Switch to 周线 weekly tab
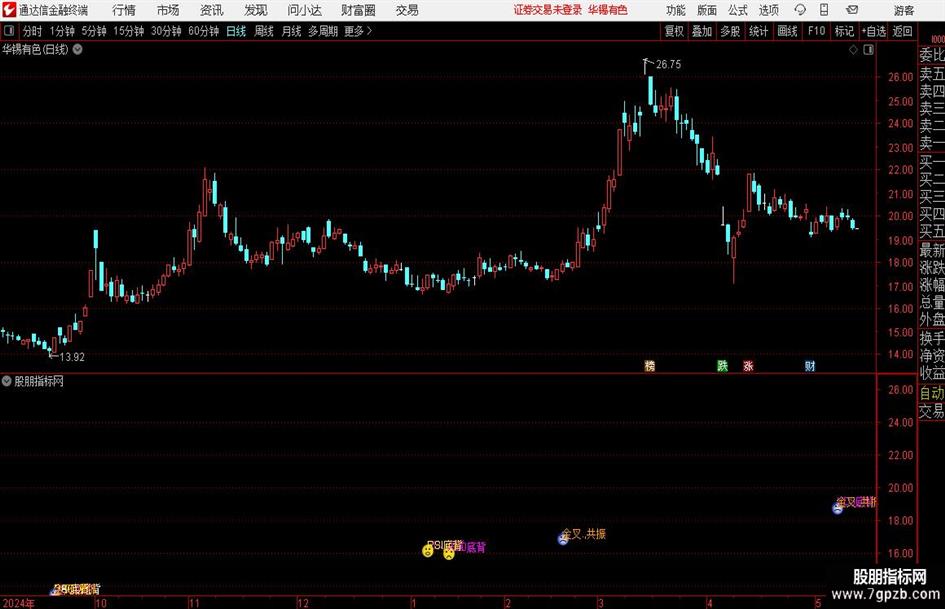This screenshot has width=945, height=609. click(264, 31)
